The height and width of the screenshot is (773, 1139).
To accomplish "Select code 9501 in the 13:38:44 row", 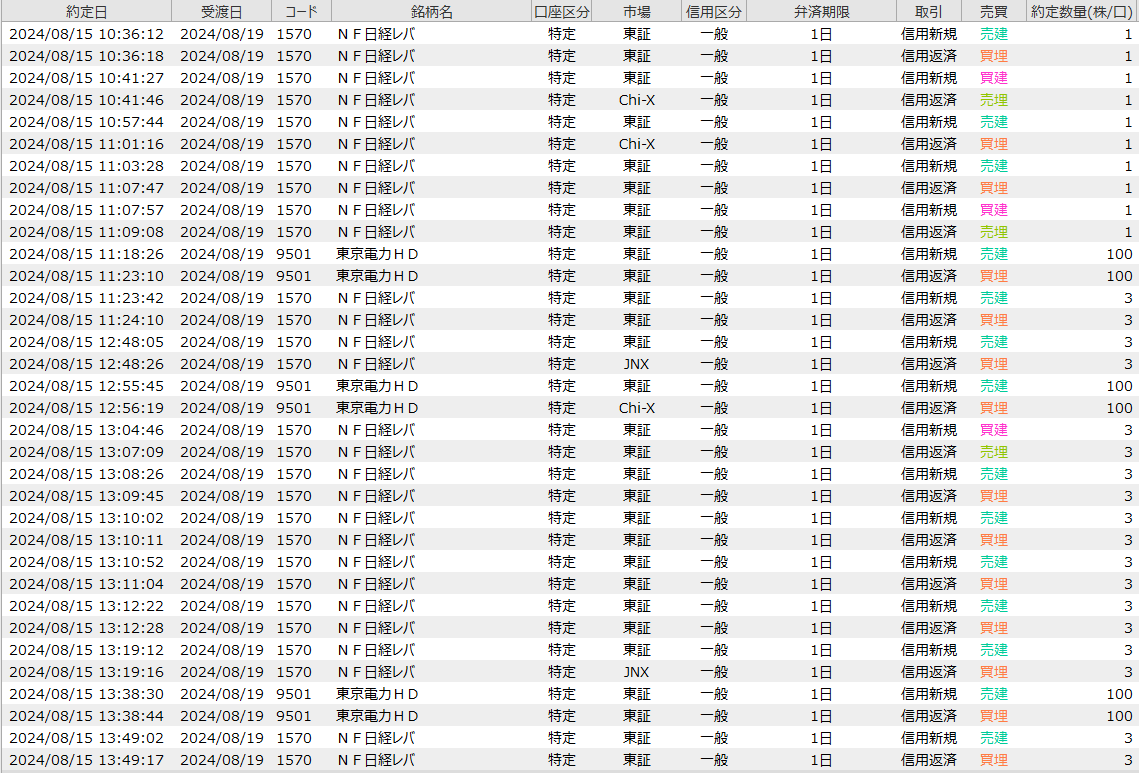I will point(294,716).
